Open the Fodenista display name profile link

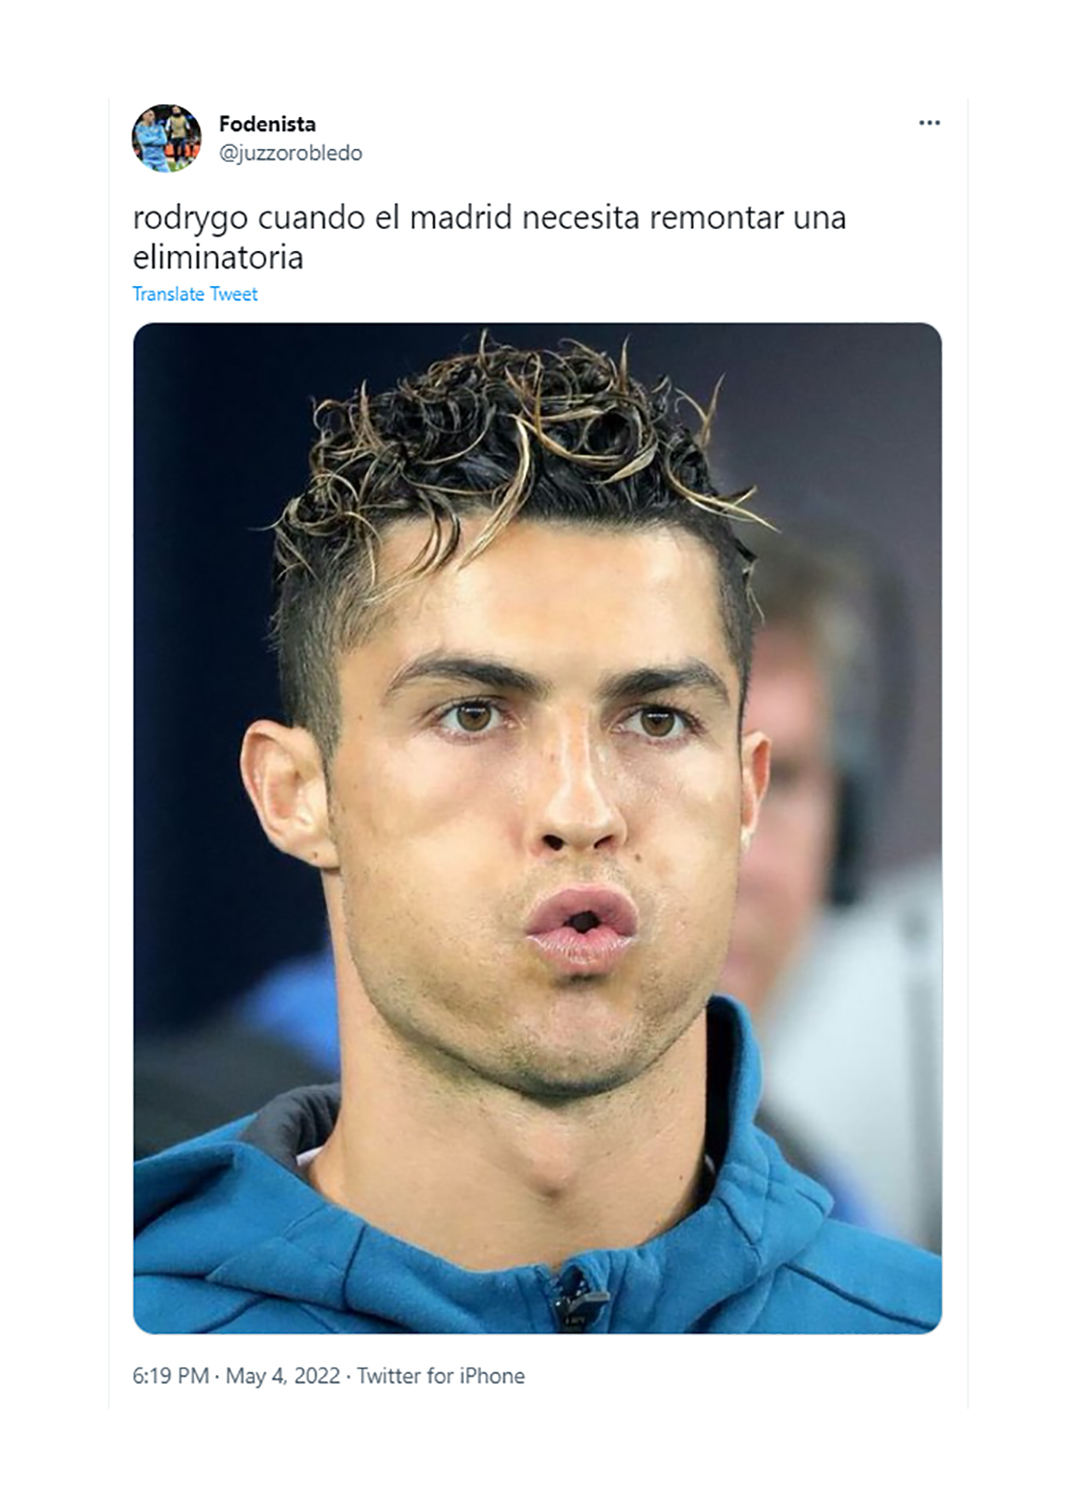267,124
